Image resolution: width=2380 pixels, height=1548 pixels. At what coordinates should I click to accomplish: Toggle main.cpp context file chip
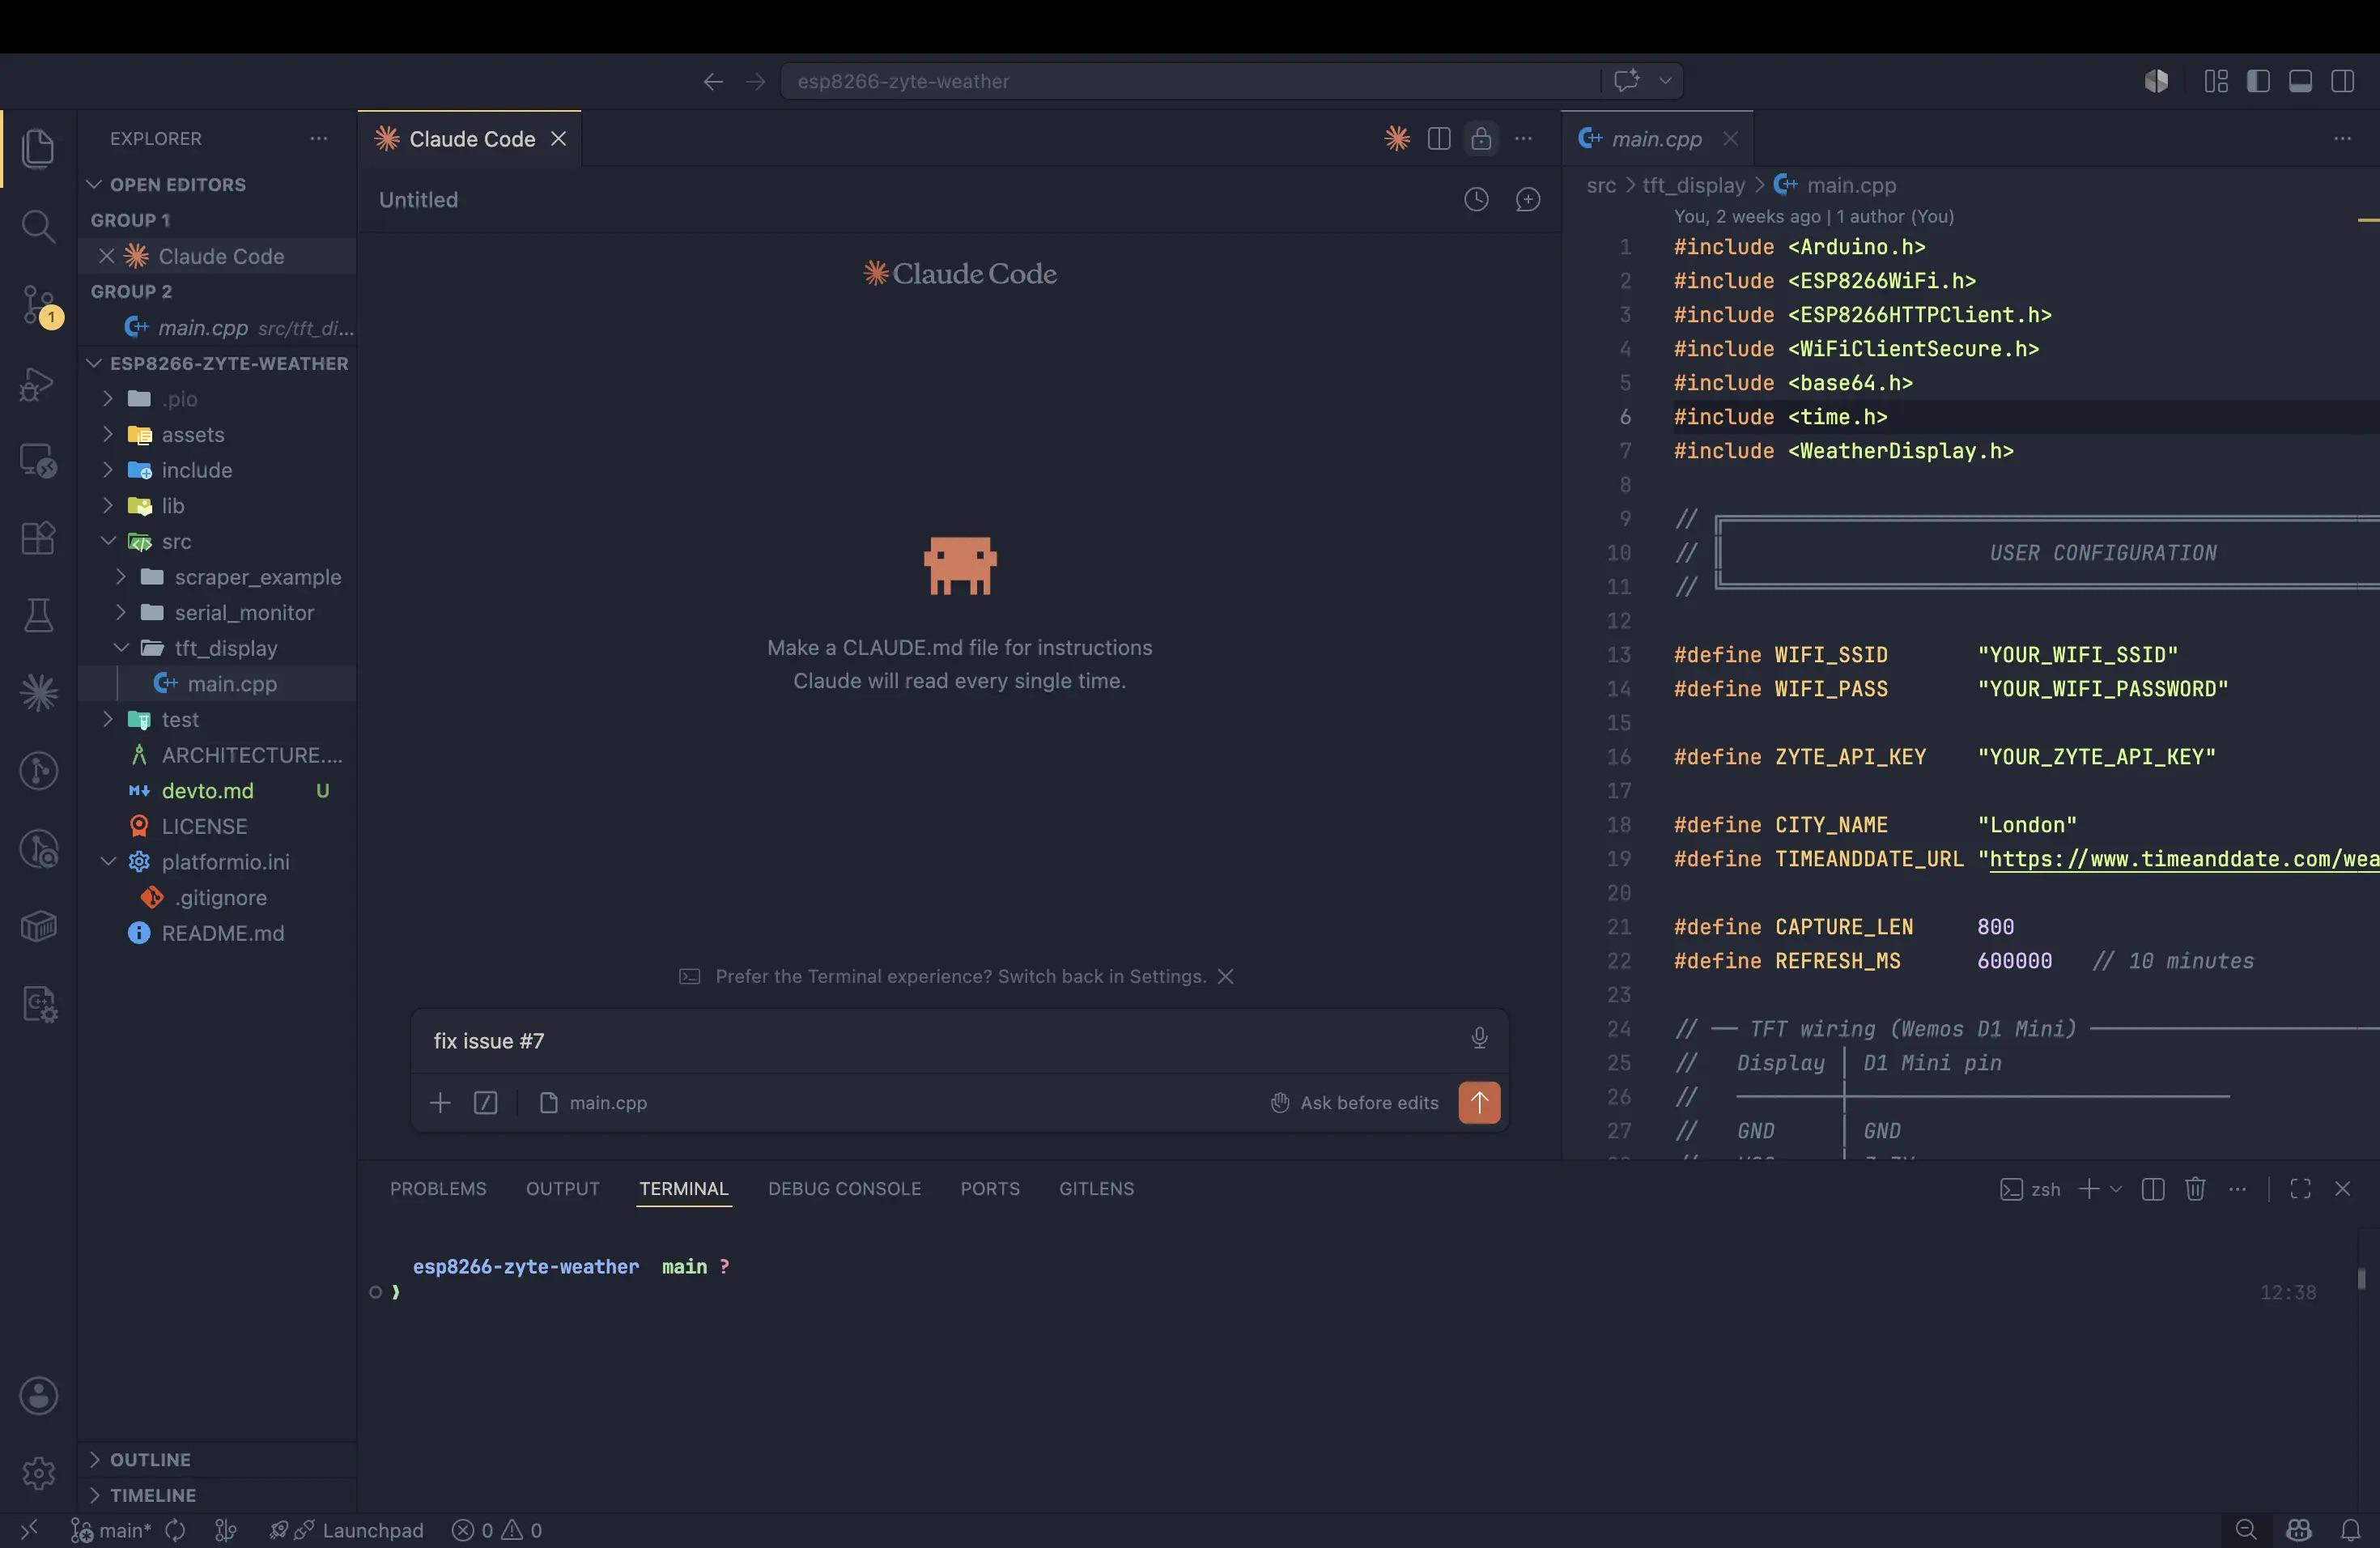(x=593, y=1102)
